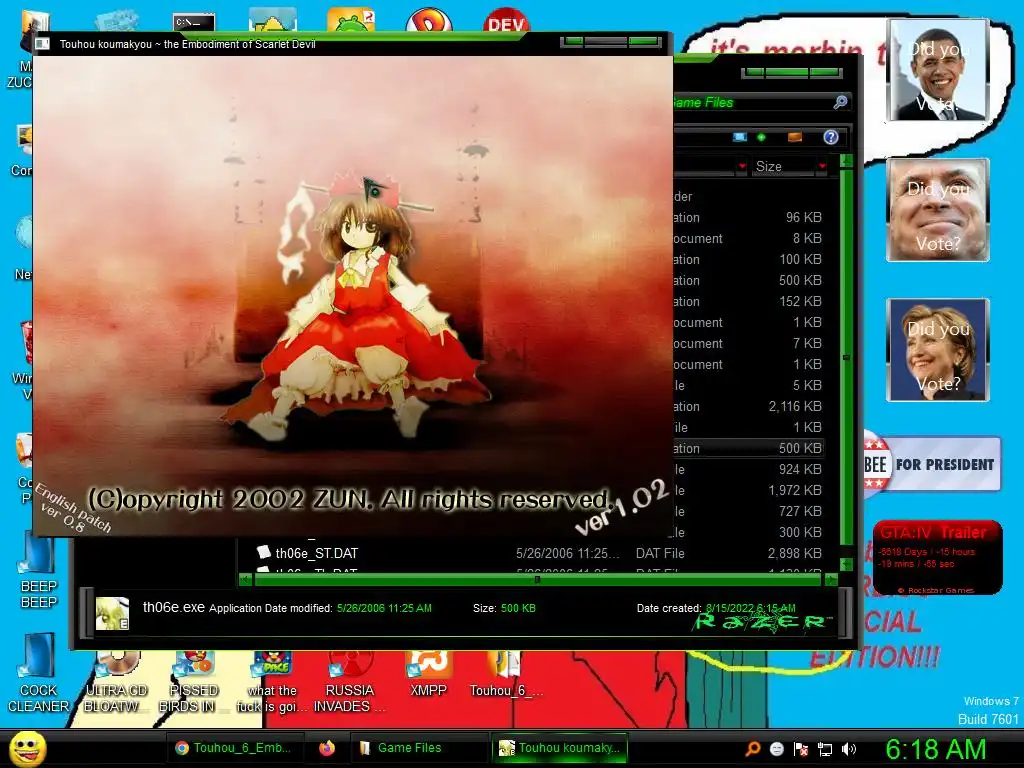This screenshot has width=1024, height=768.
Task: Click the 8 KB size value
Action: [x=807, y=238]
